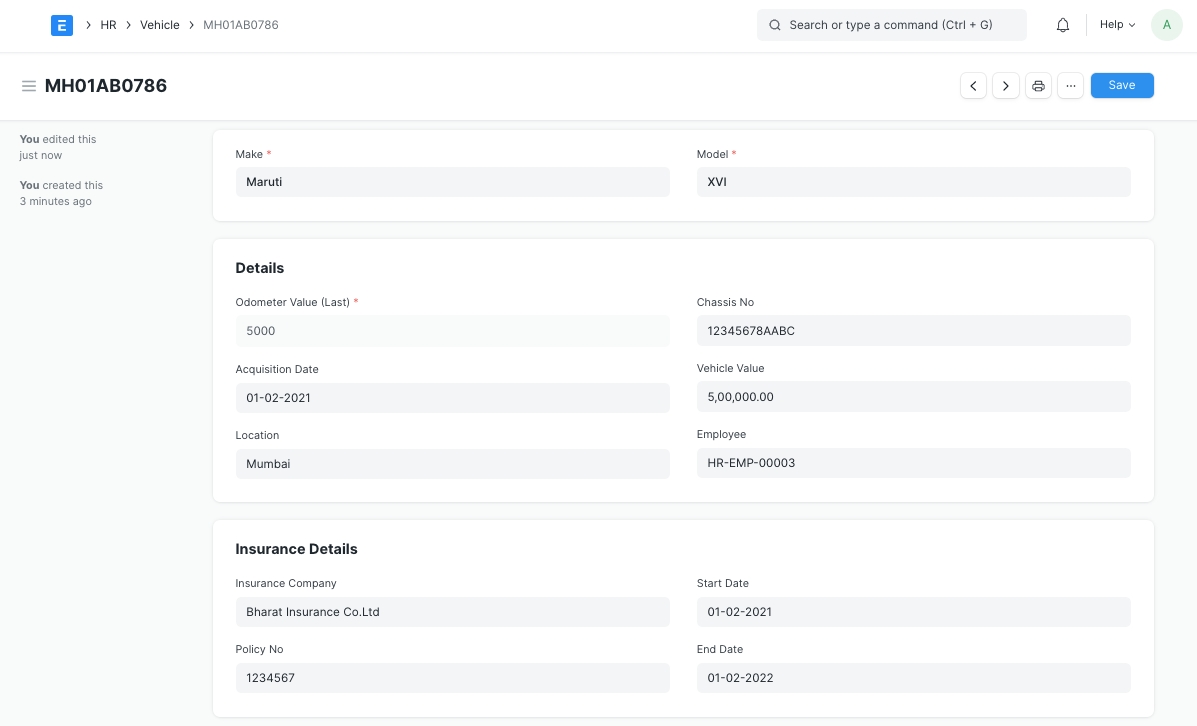Save the vehicle document
This screenshot has height=726, width=1197.
point(1121,86)
